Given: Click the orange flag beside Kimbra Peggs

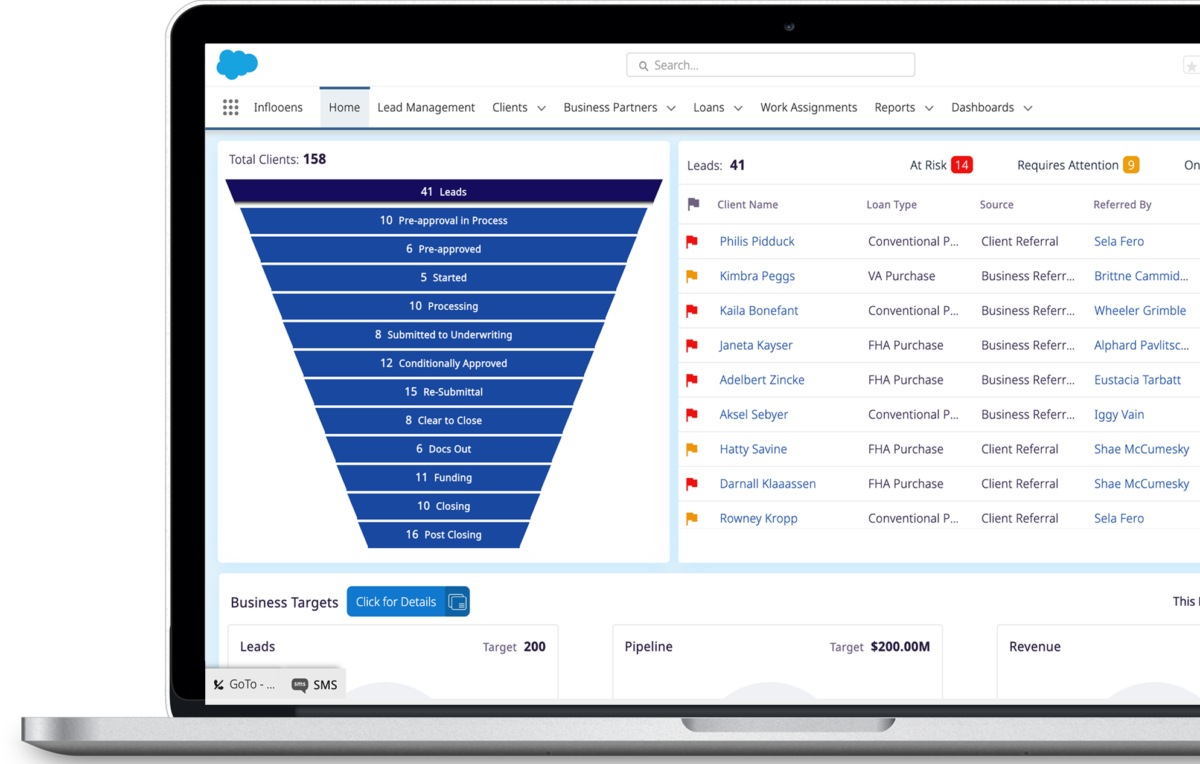Looking at the screenshot, I should point(692,275).
